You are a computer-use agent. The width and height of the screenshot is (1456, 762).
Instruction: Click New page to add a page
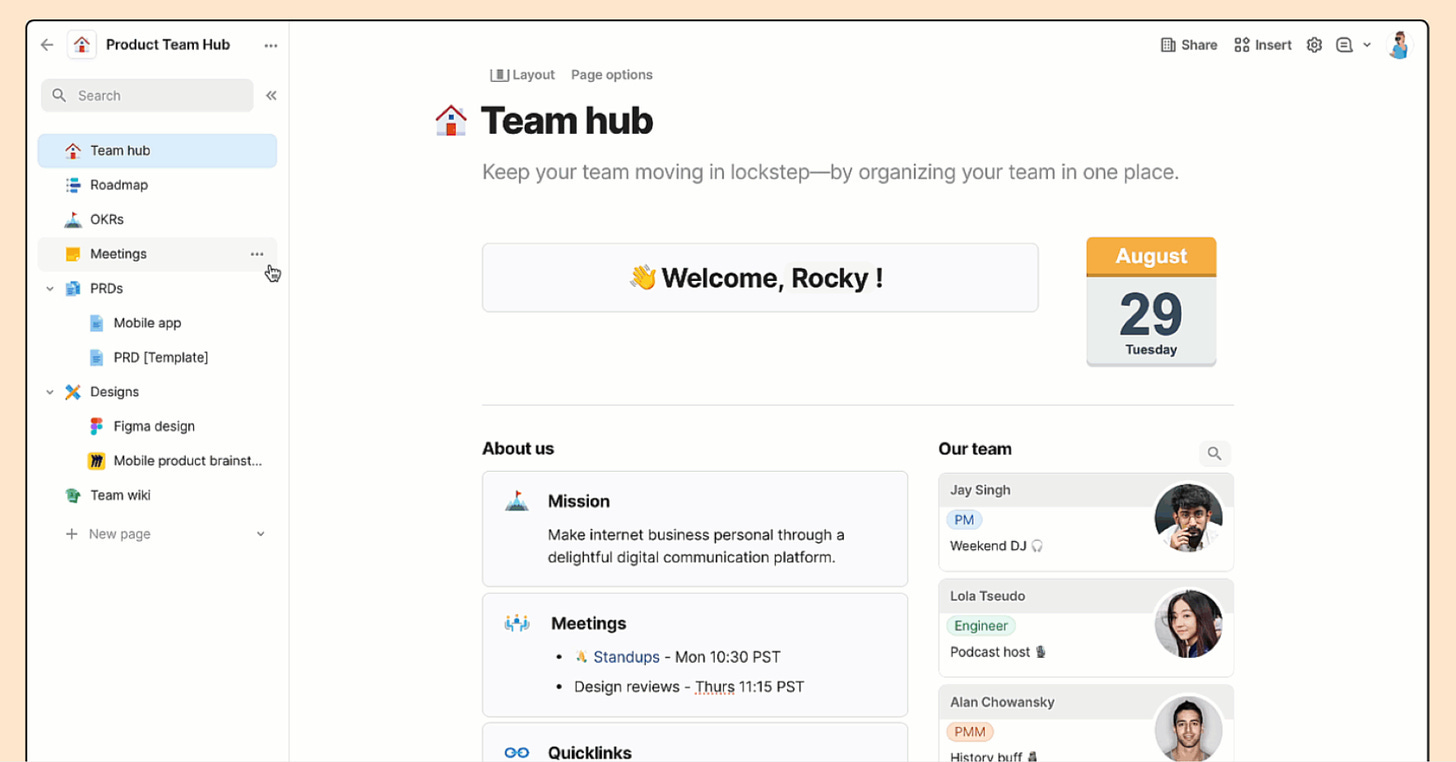(108, 534)
